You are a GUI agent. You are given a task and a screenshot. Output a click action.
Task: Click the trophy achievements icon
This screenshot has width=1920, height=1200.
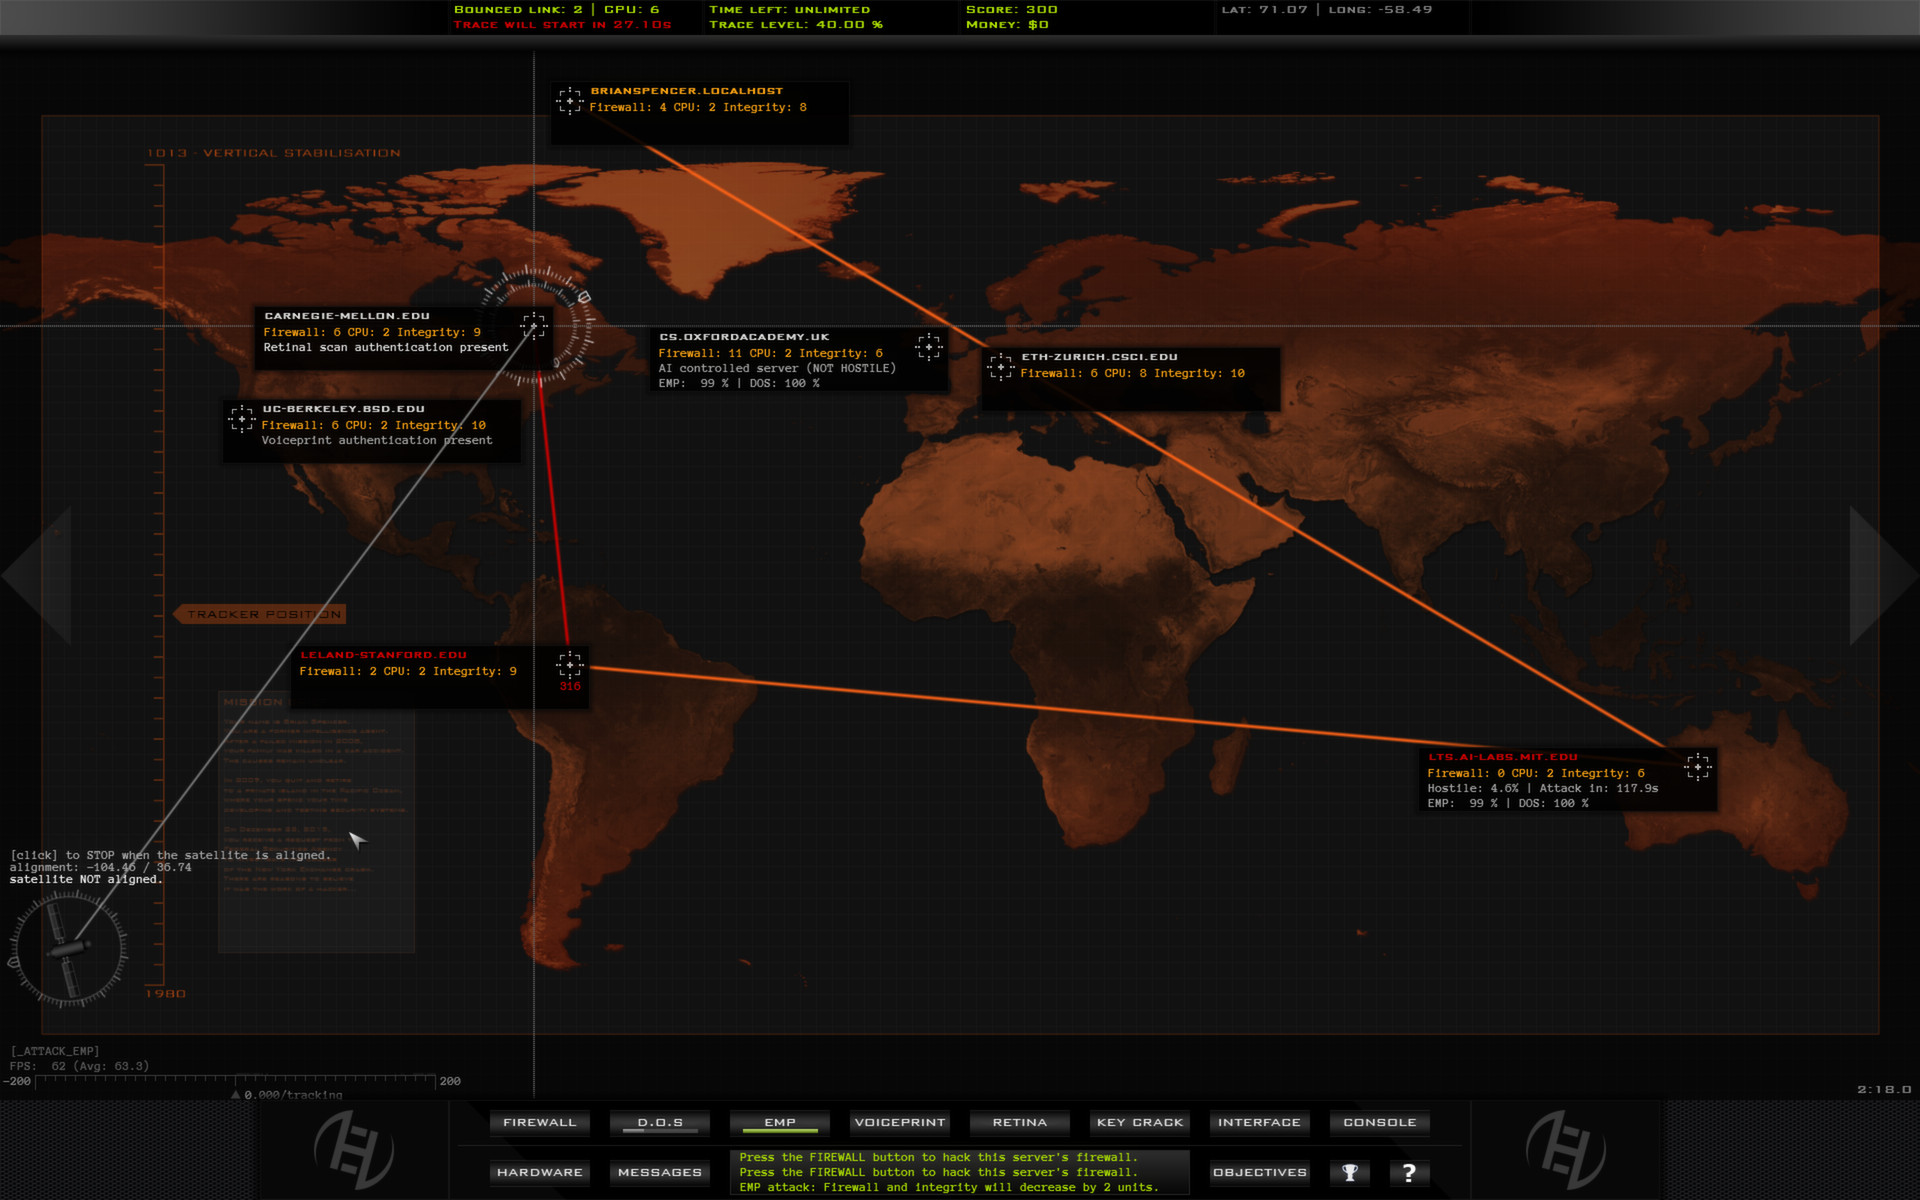(x=1349, y=1172)
